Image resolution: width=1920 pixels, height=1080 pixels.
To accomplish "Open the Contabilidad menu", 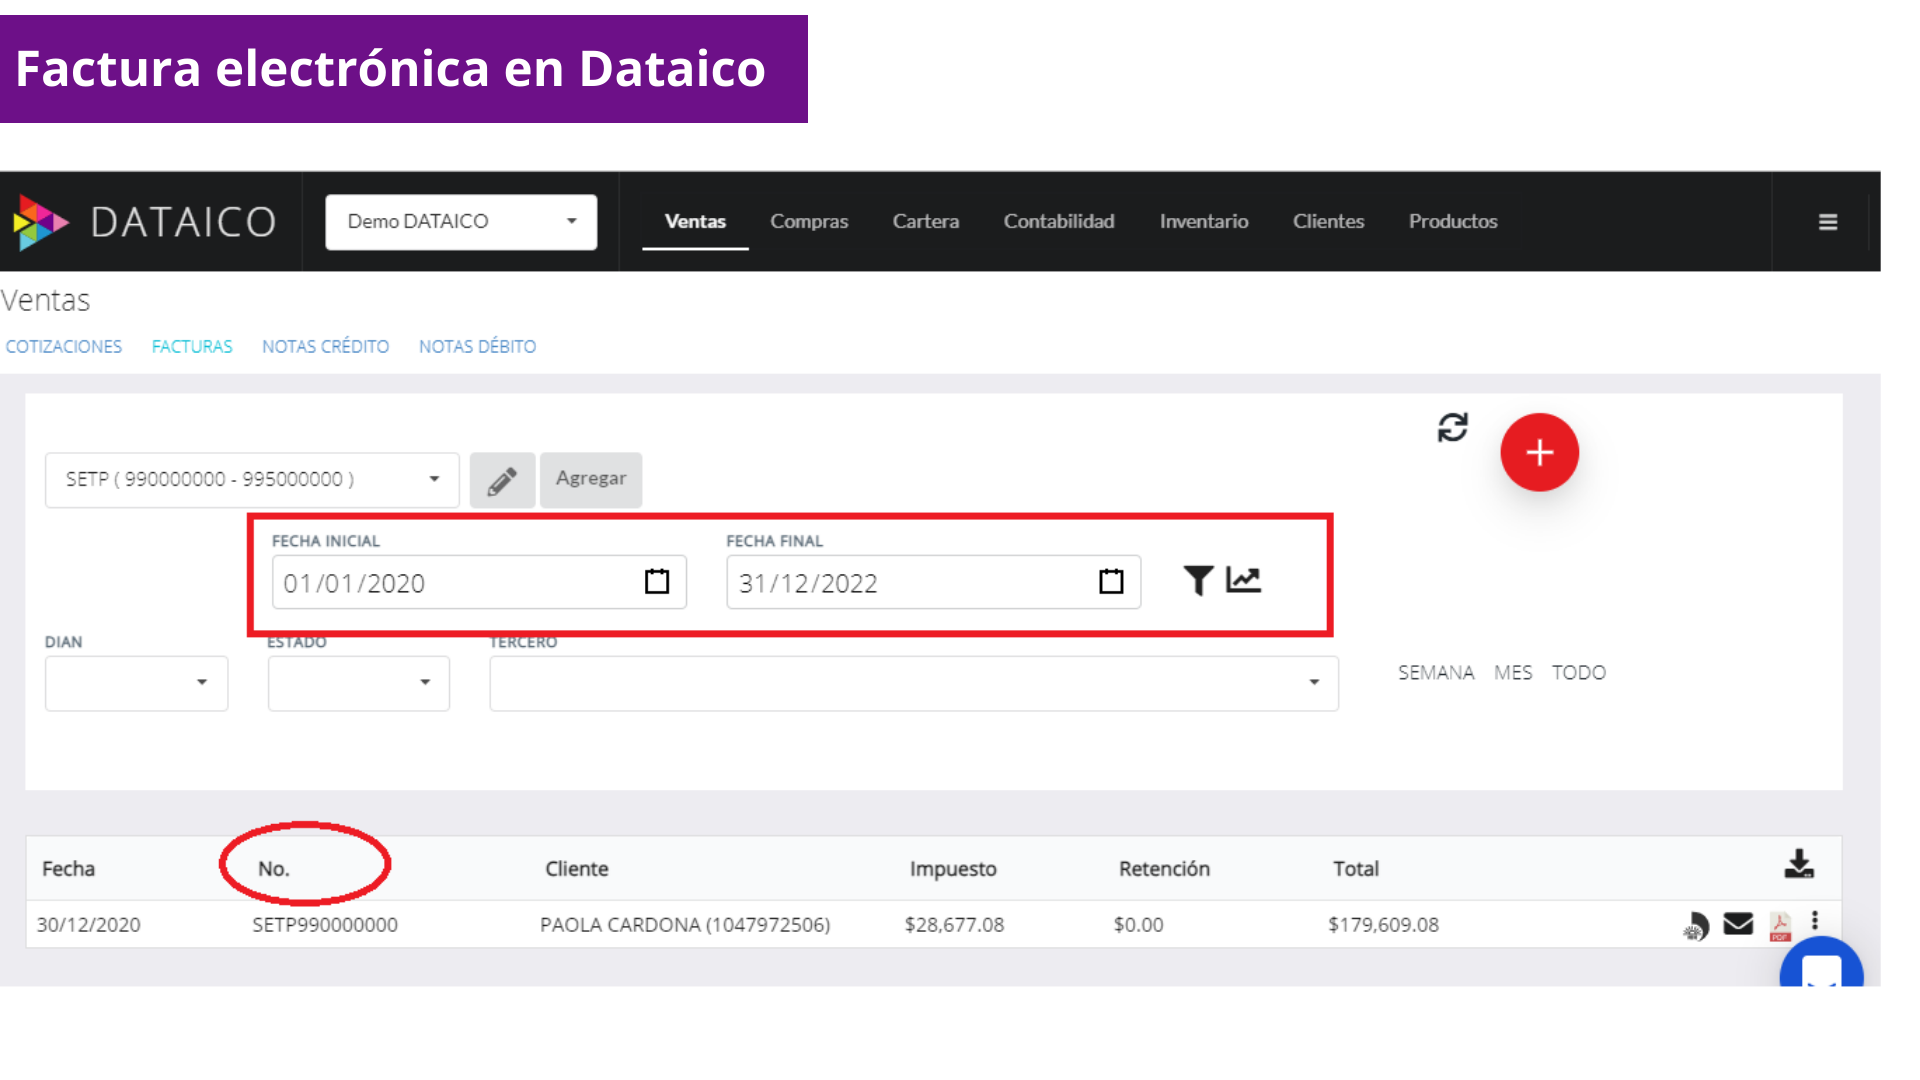I will pos(1059,222).
